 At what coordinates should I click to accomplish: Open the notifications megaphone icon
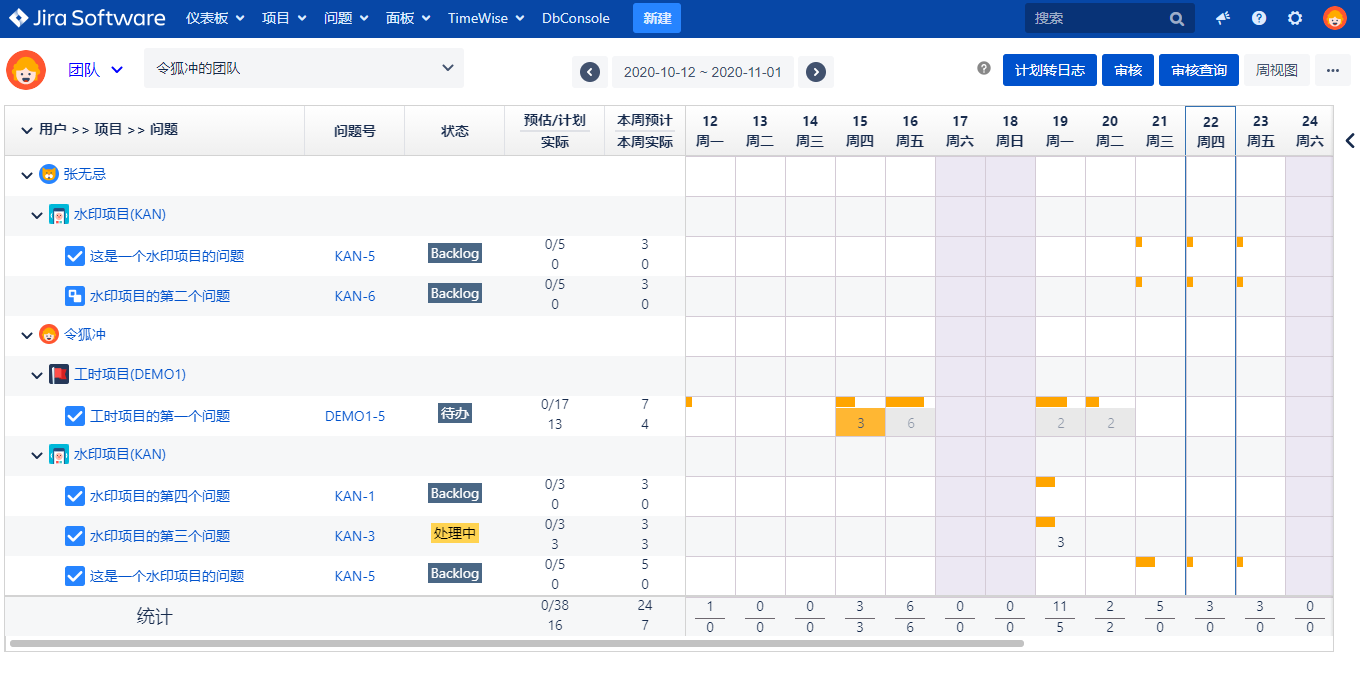click(1223, 18)
